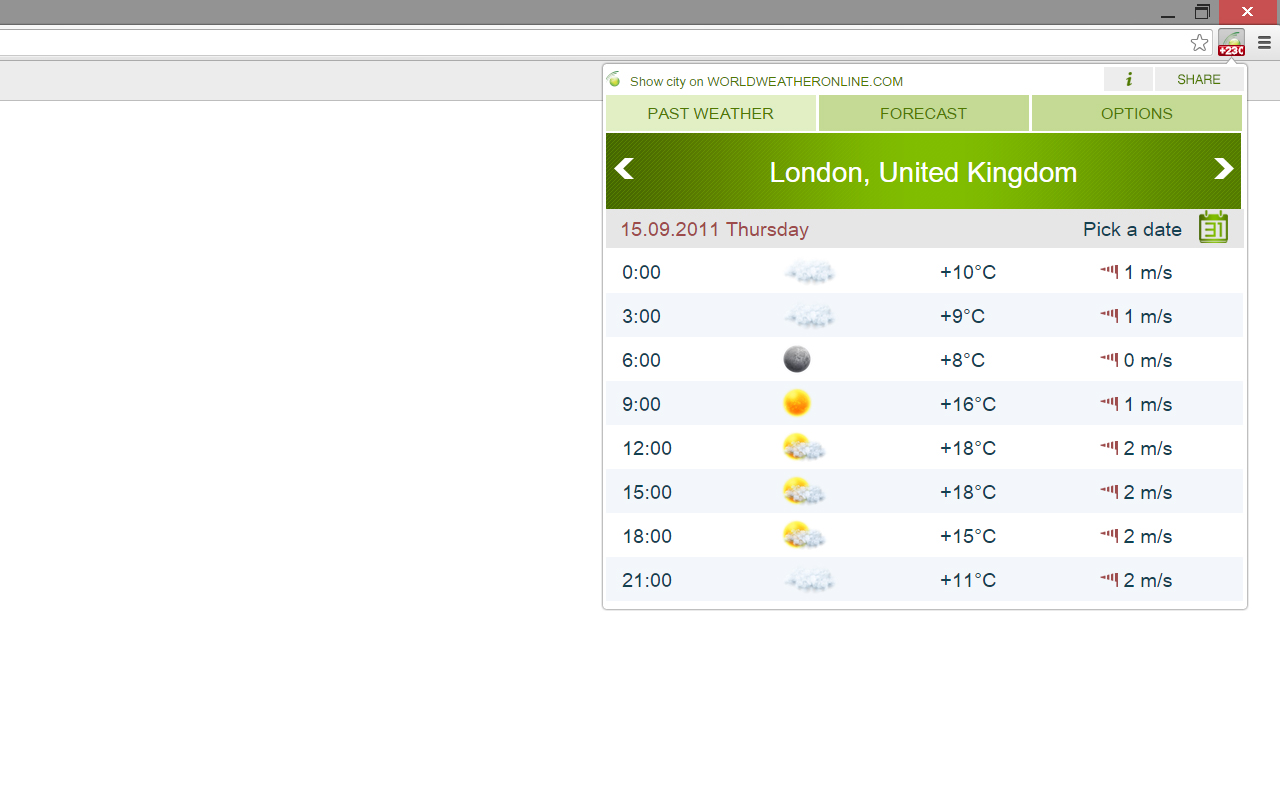This screenshot has height=800, width=1280.
Task: Navigate to next city with right arrow
Action: point(1224,169)
